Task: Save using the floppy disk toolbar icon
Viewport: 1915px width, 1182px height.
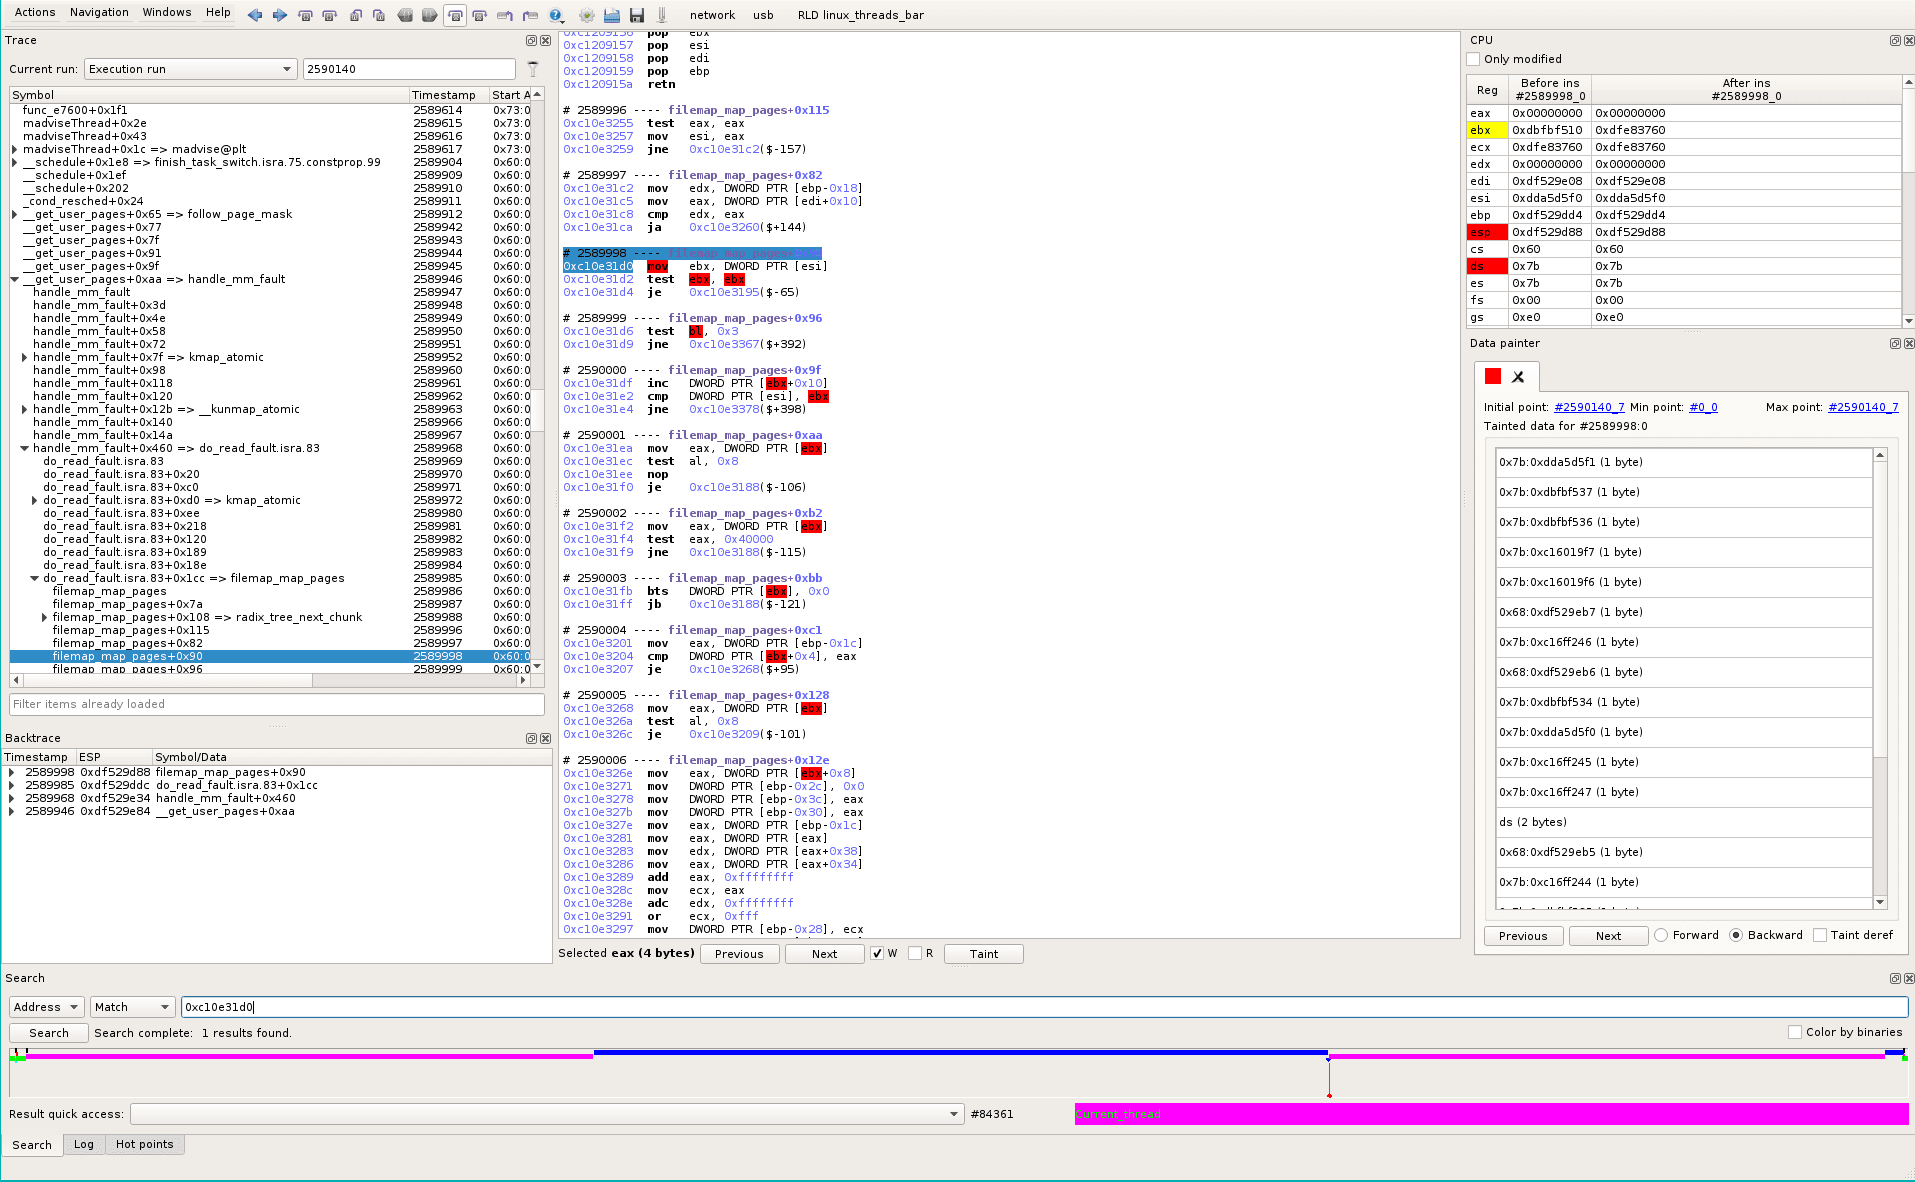Action: (x=637, y=16)
